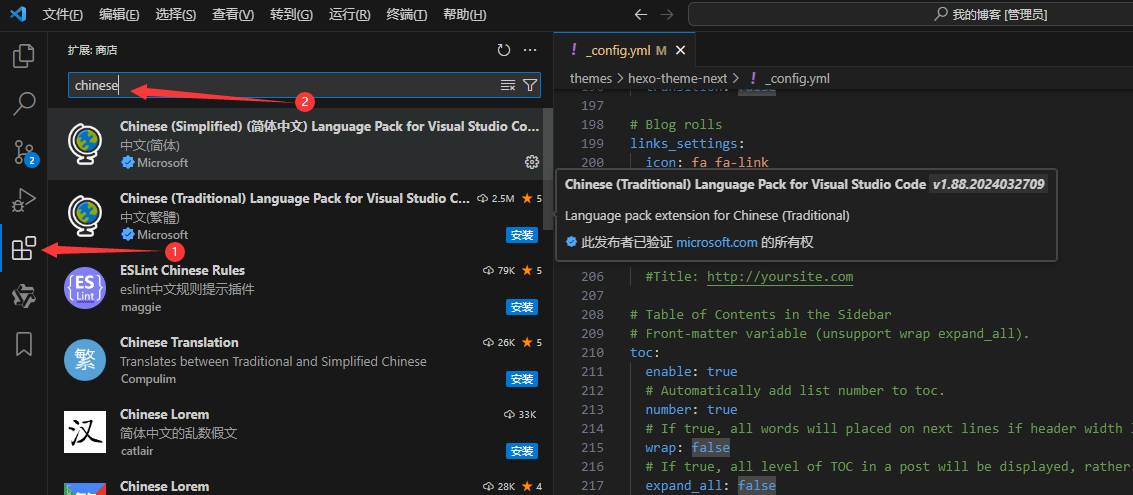Image resolution: width=1133 pixels, height=495 pixels.
Task: Click line number 210 in the gutter
Action: point(593,352)
